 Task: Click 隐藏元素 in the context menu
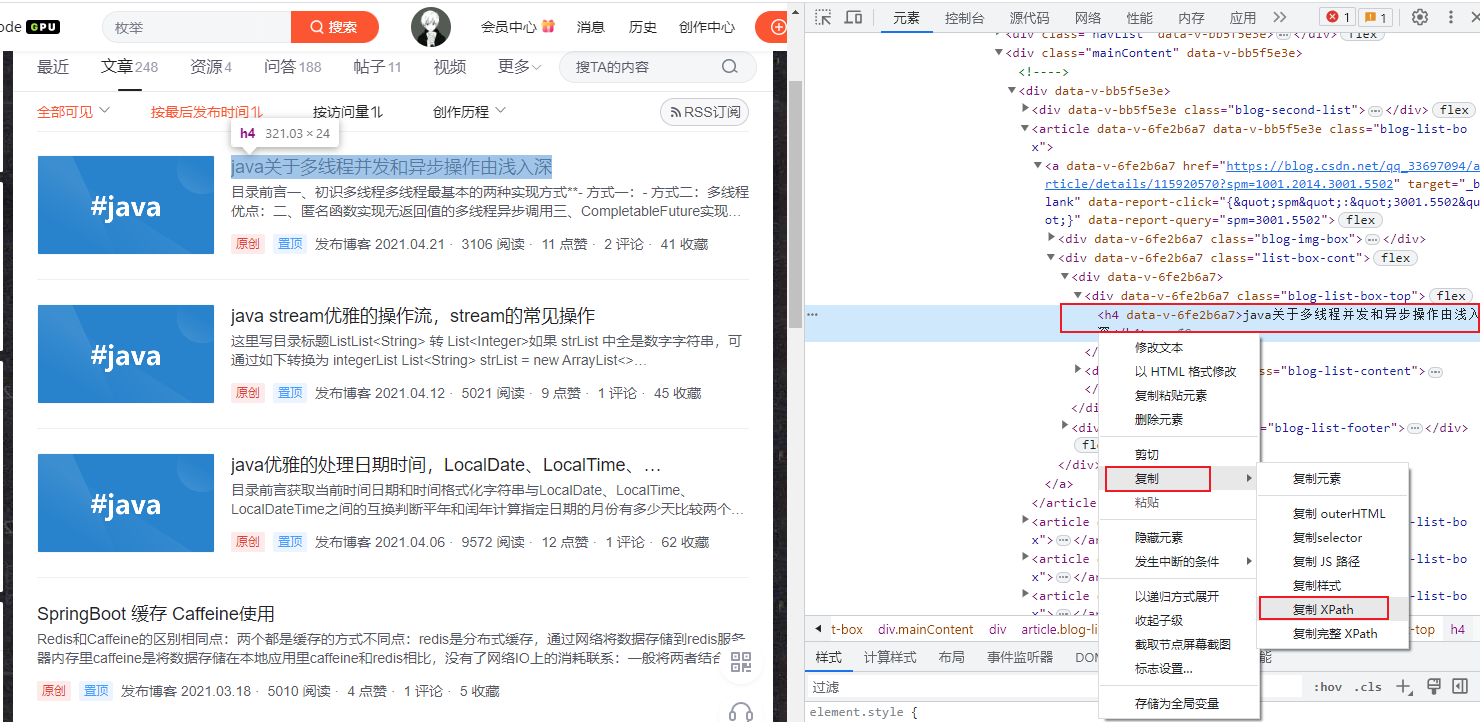1177,538
